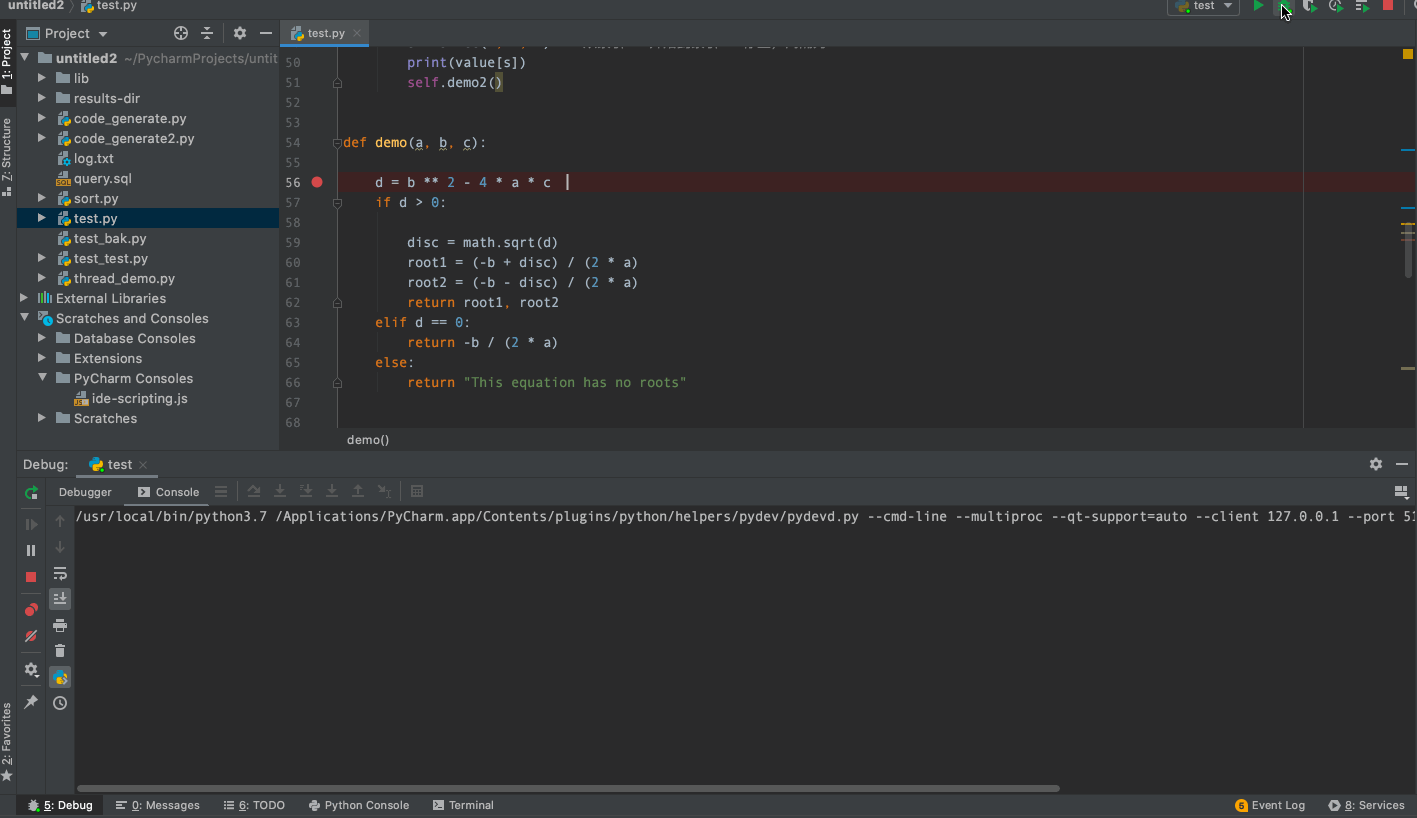
Task: Collapse Scratches and Consoles node
Action: 25,318
